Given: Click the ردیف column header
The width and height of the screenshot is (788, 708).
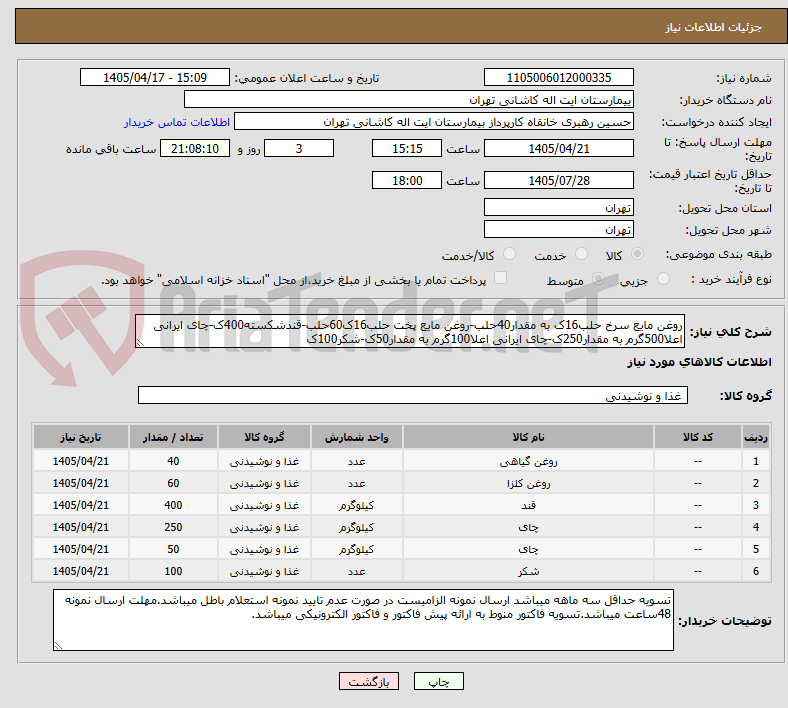Looking at the screenshot, I should coord(756,437).
